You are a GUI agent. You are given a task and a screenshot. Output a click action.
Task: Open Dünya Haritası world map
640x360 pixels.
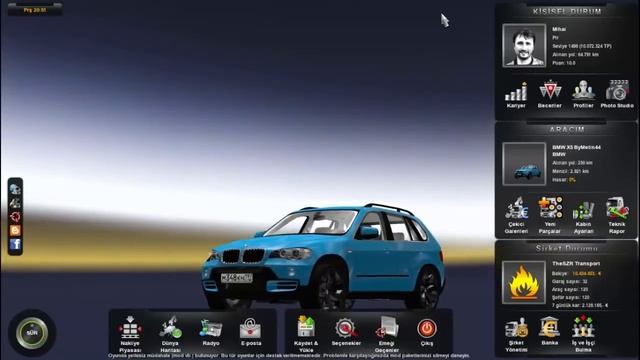[170, 334]
